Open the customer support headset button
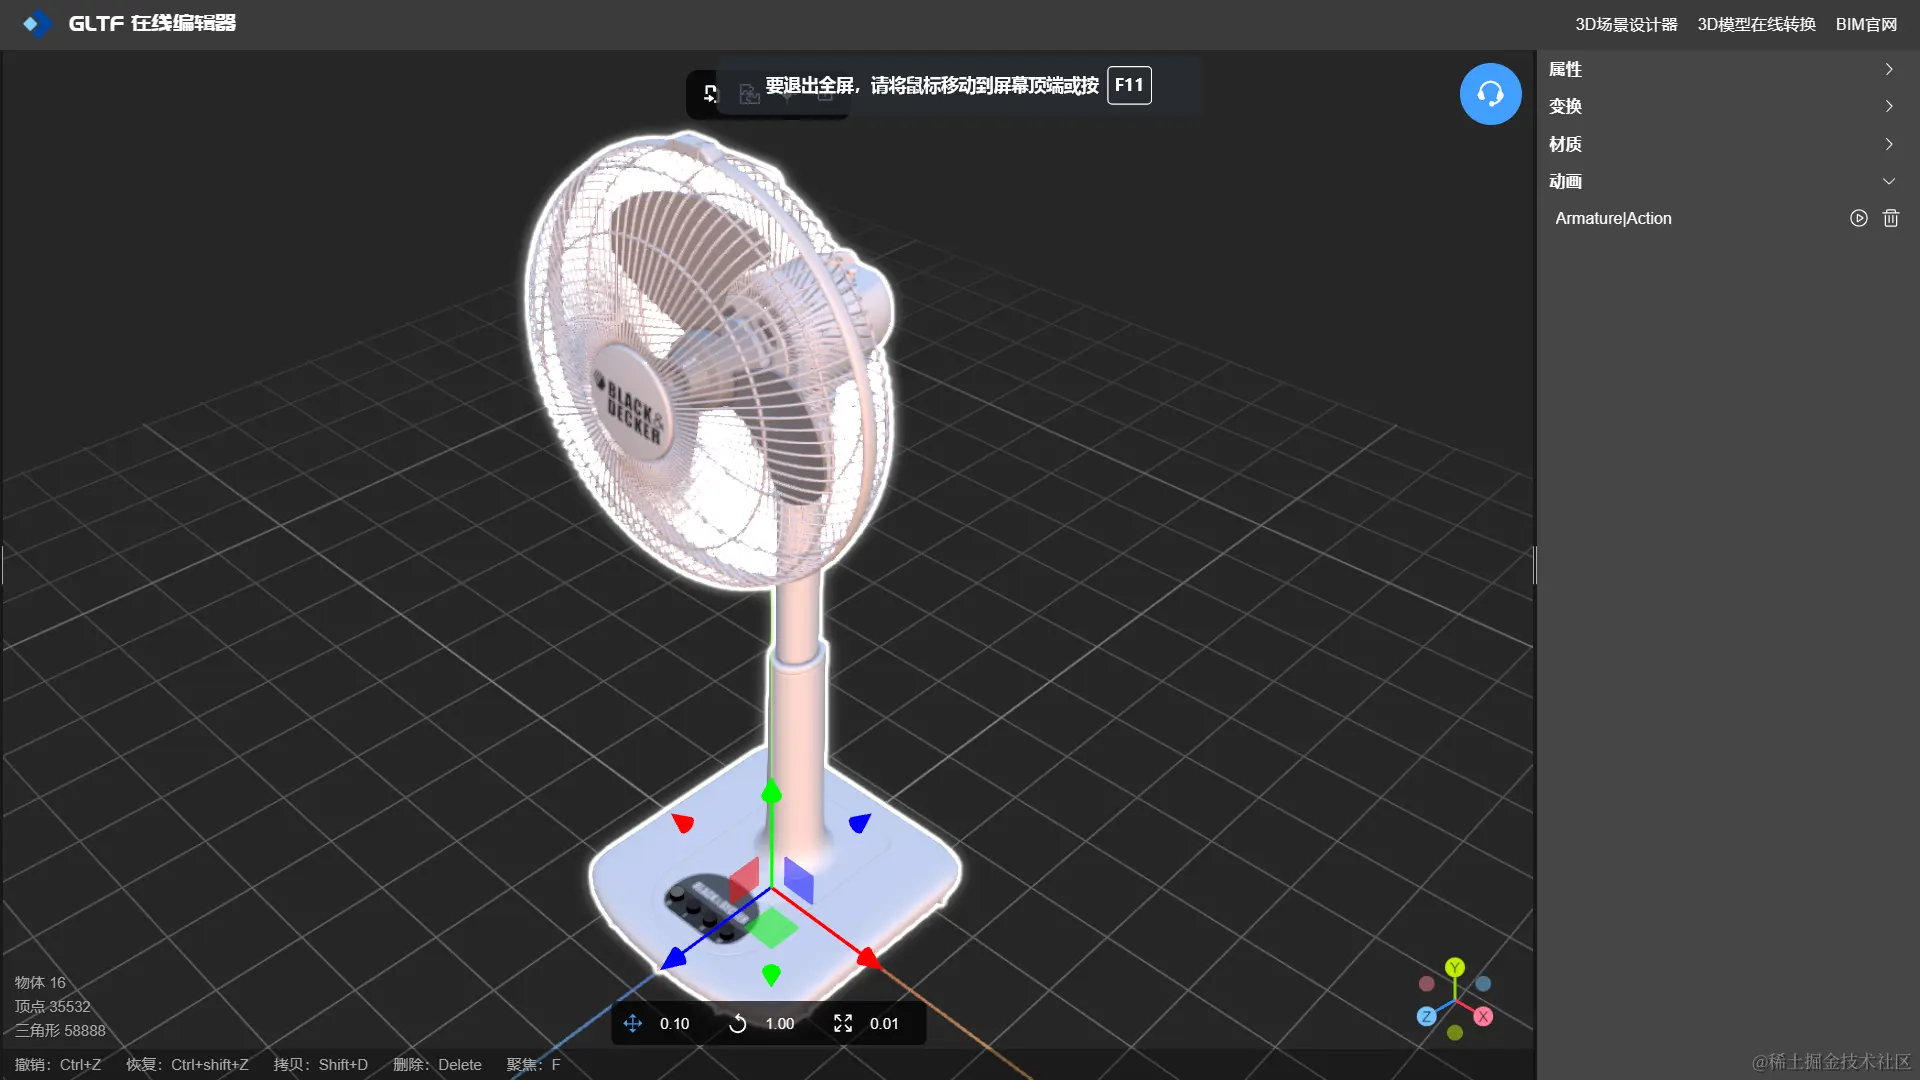The height and width of the screenshot is (1080, 1920). (1490, 94)
